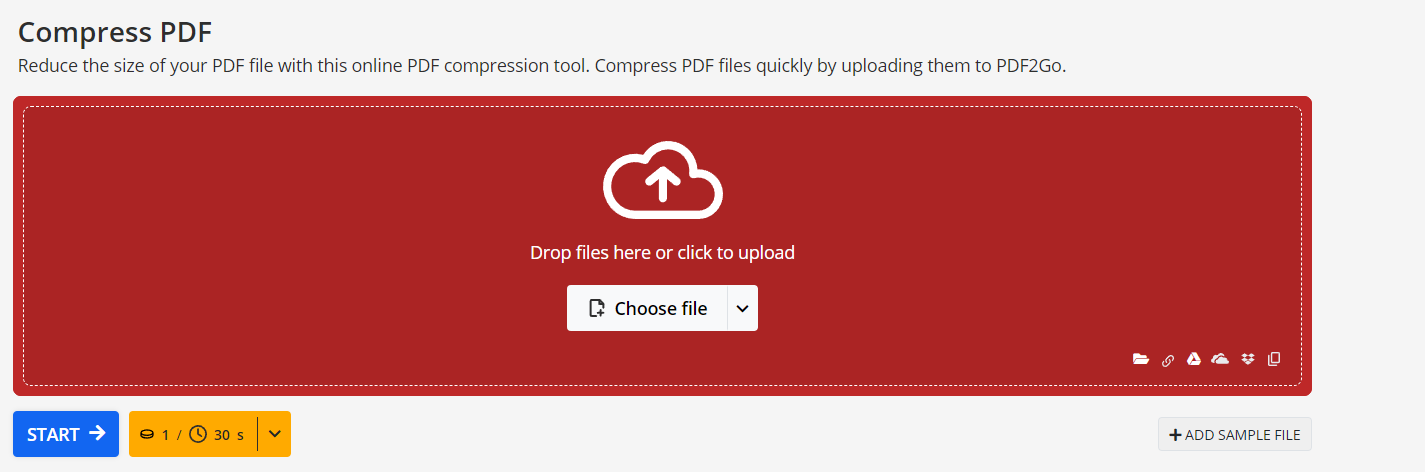Click the clock icon beside 30 s

198,434
